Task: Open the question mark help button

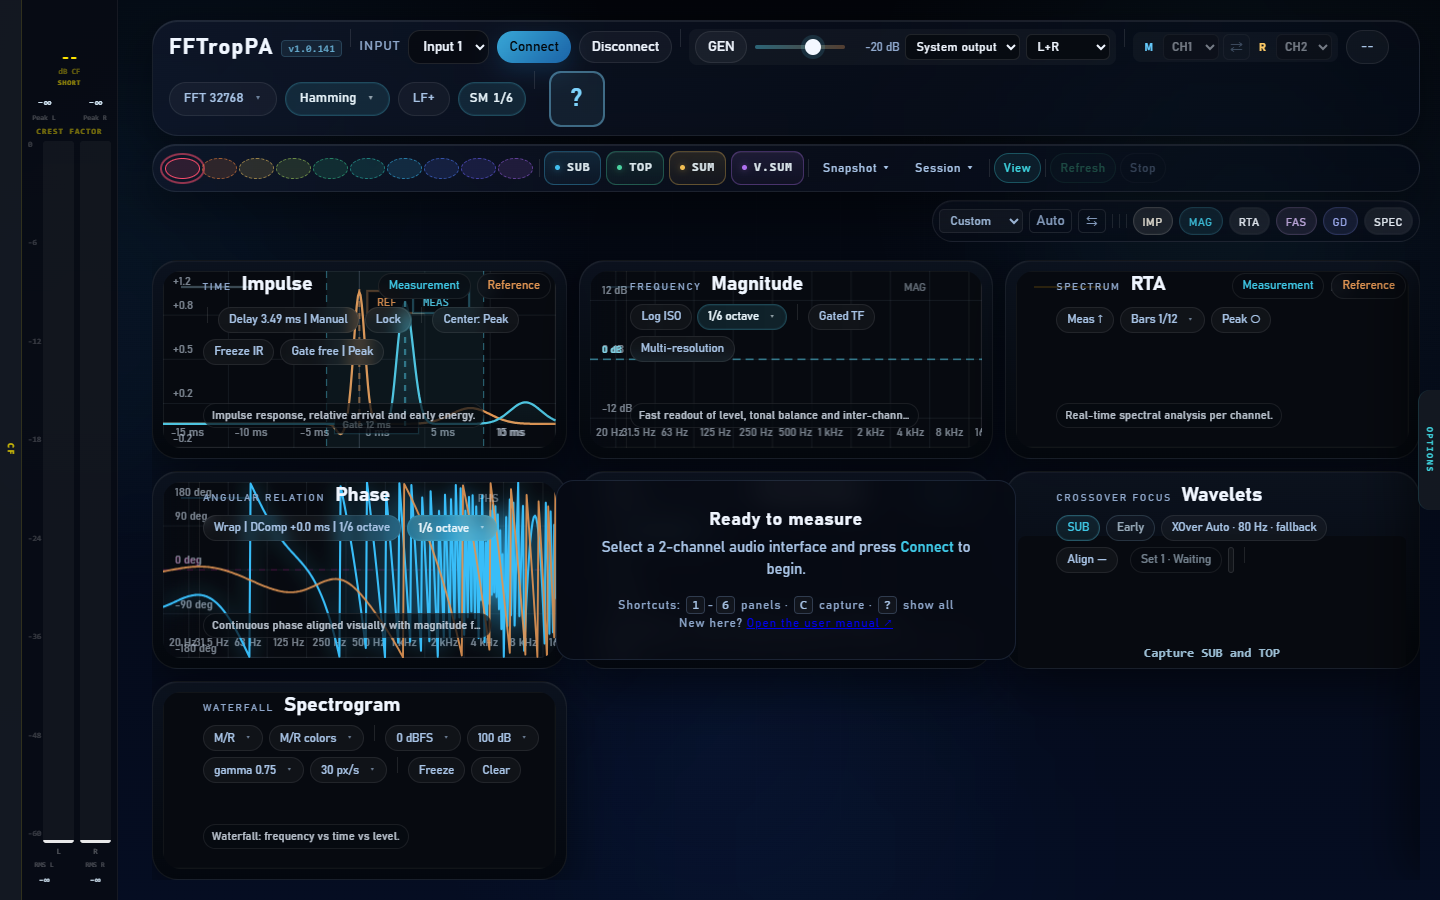Action: coord(577,99)
